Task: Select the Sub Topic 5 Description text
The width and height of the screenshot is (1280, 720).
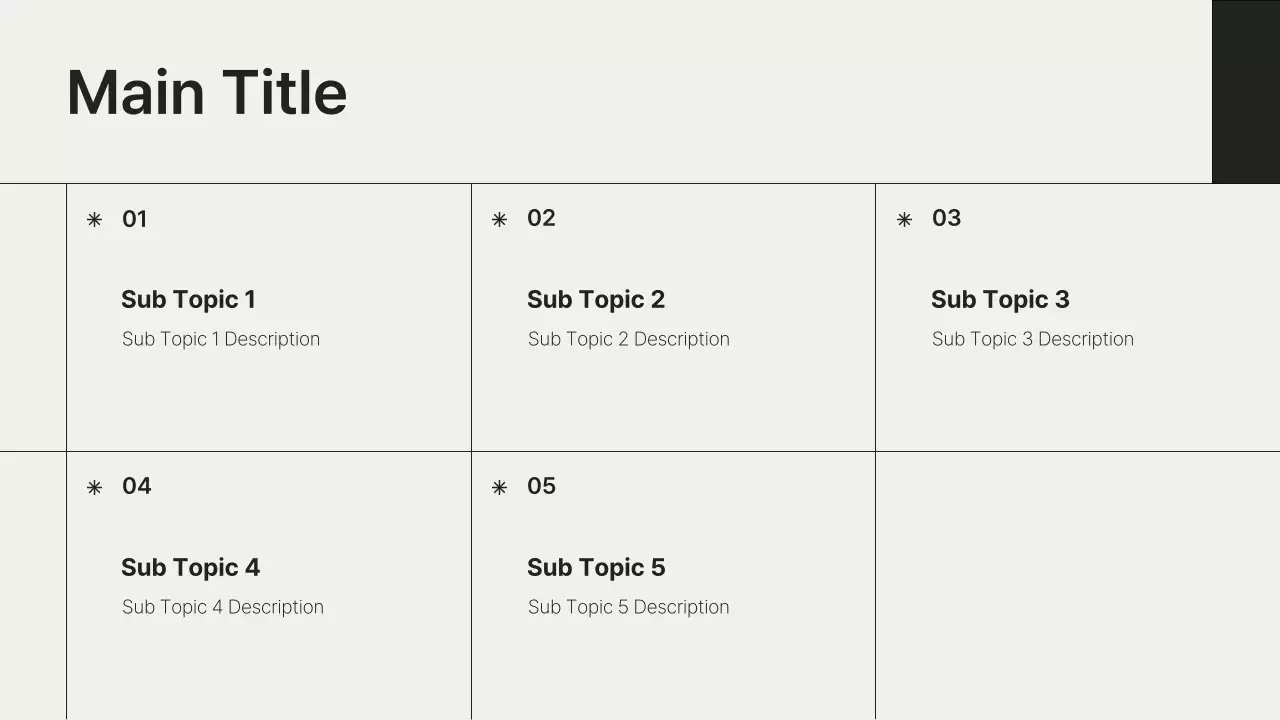Action: (x=629, y=607)
